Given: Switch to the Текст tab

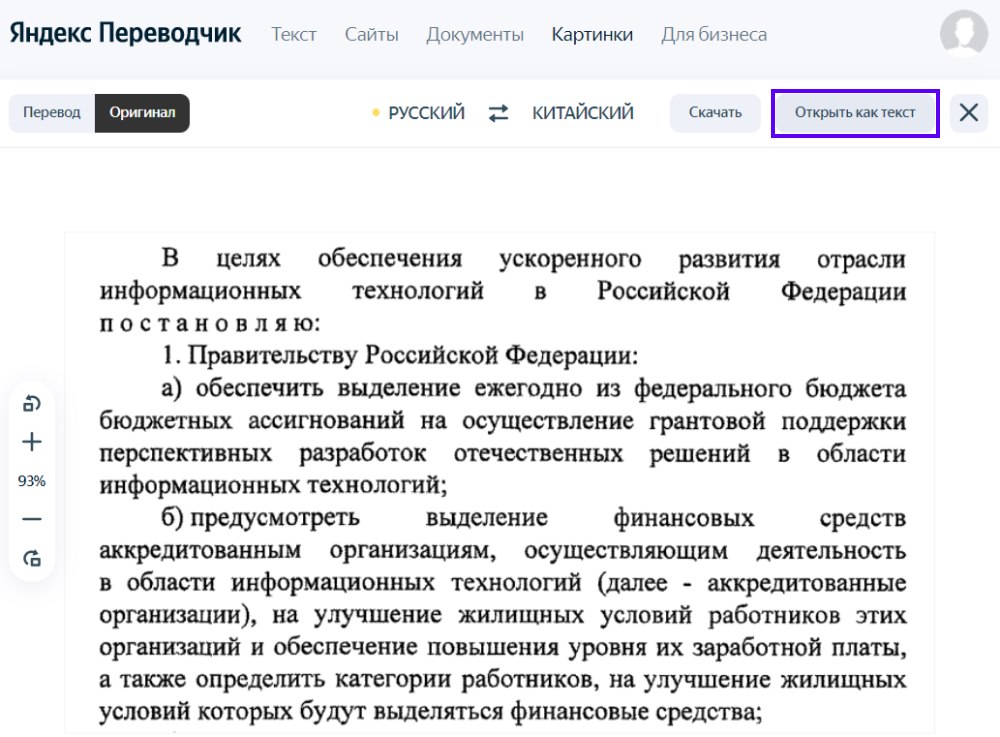Looking at the screenshot, I should click(x=293, y=34).
